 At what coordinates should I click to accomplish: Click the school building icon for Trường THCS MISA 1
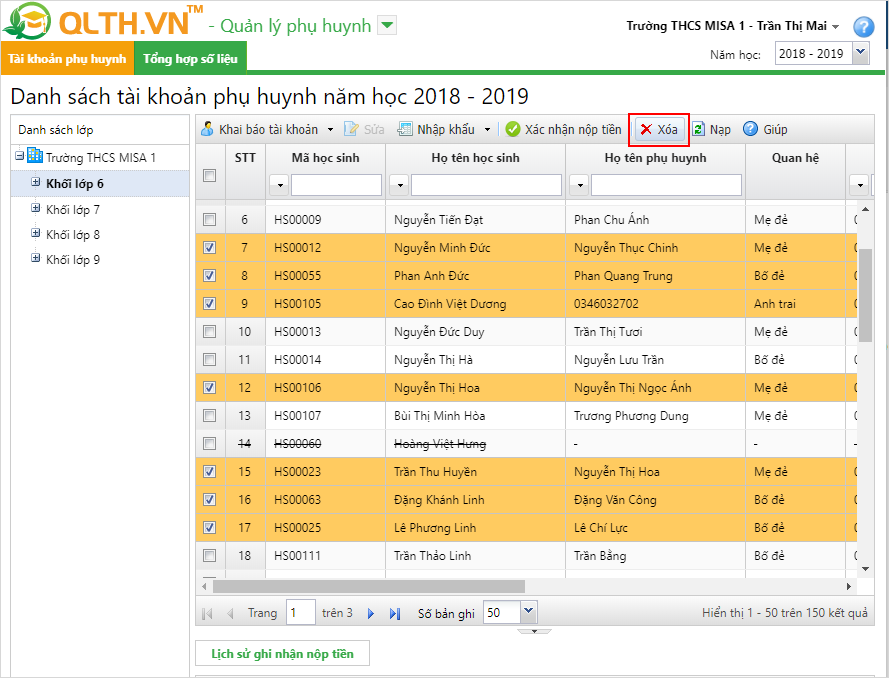(35, 155)
